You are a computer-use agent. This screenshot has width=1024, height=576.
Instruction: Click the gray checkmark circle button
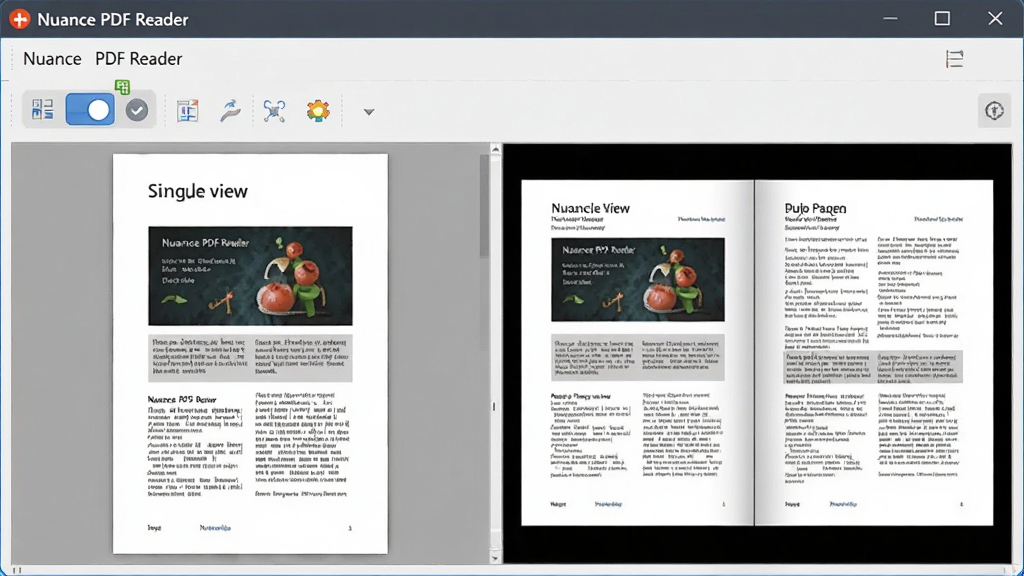click(137, 110)
